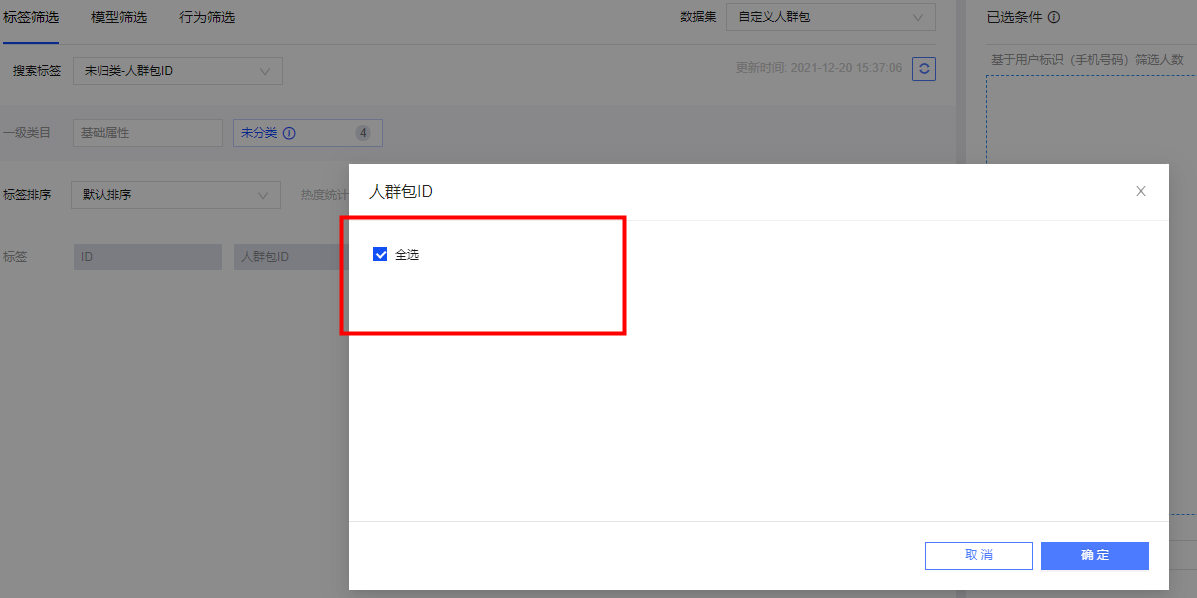Viewport: 1197px width, 598px height.
Task: Switch to the 模型筛选 tab
Action: point(119,17)
